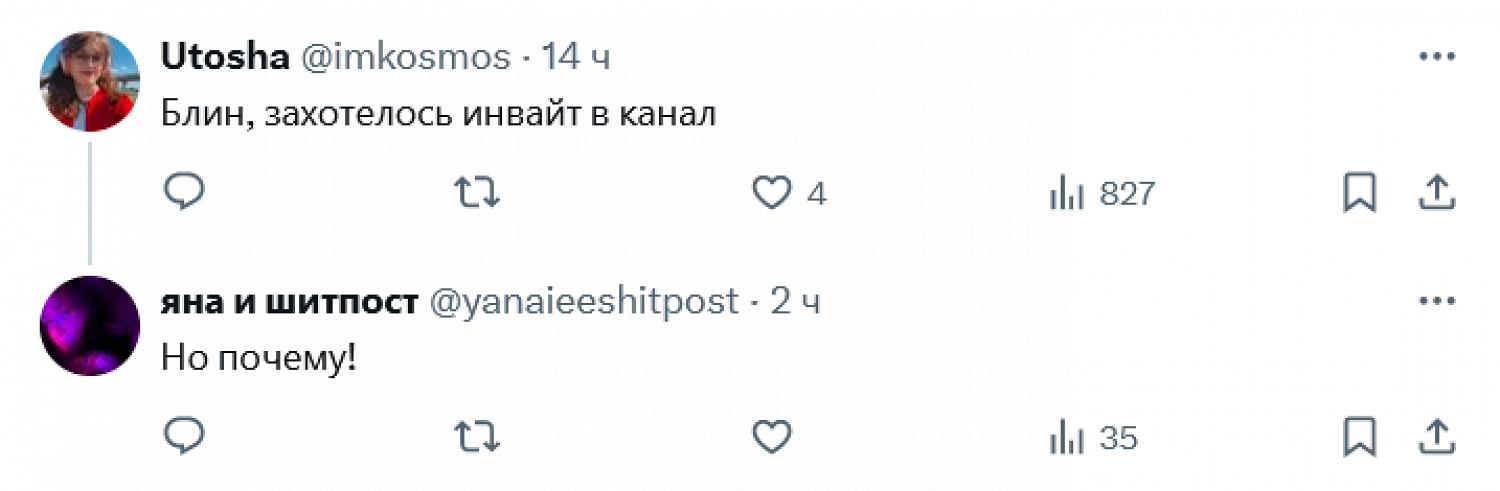View analytics showing 35 views
The height and width of the screenshot is (491, 1500).
click(1093, 437)
